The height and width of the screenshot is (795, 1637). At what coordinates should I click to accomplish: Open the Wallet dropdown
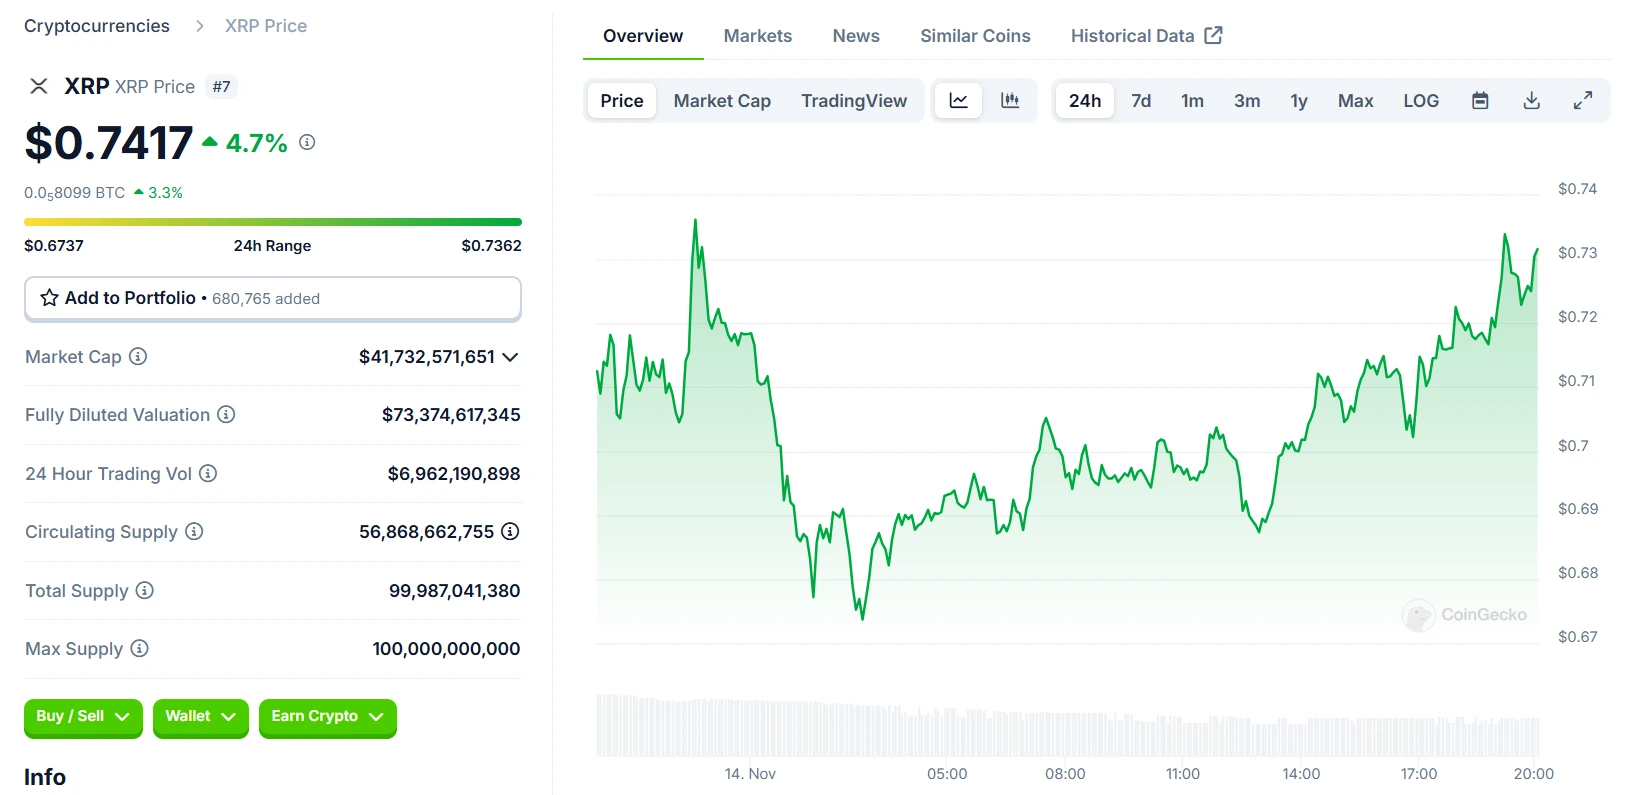coord(201,717)
